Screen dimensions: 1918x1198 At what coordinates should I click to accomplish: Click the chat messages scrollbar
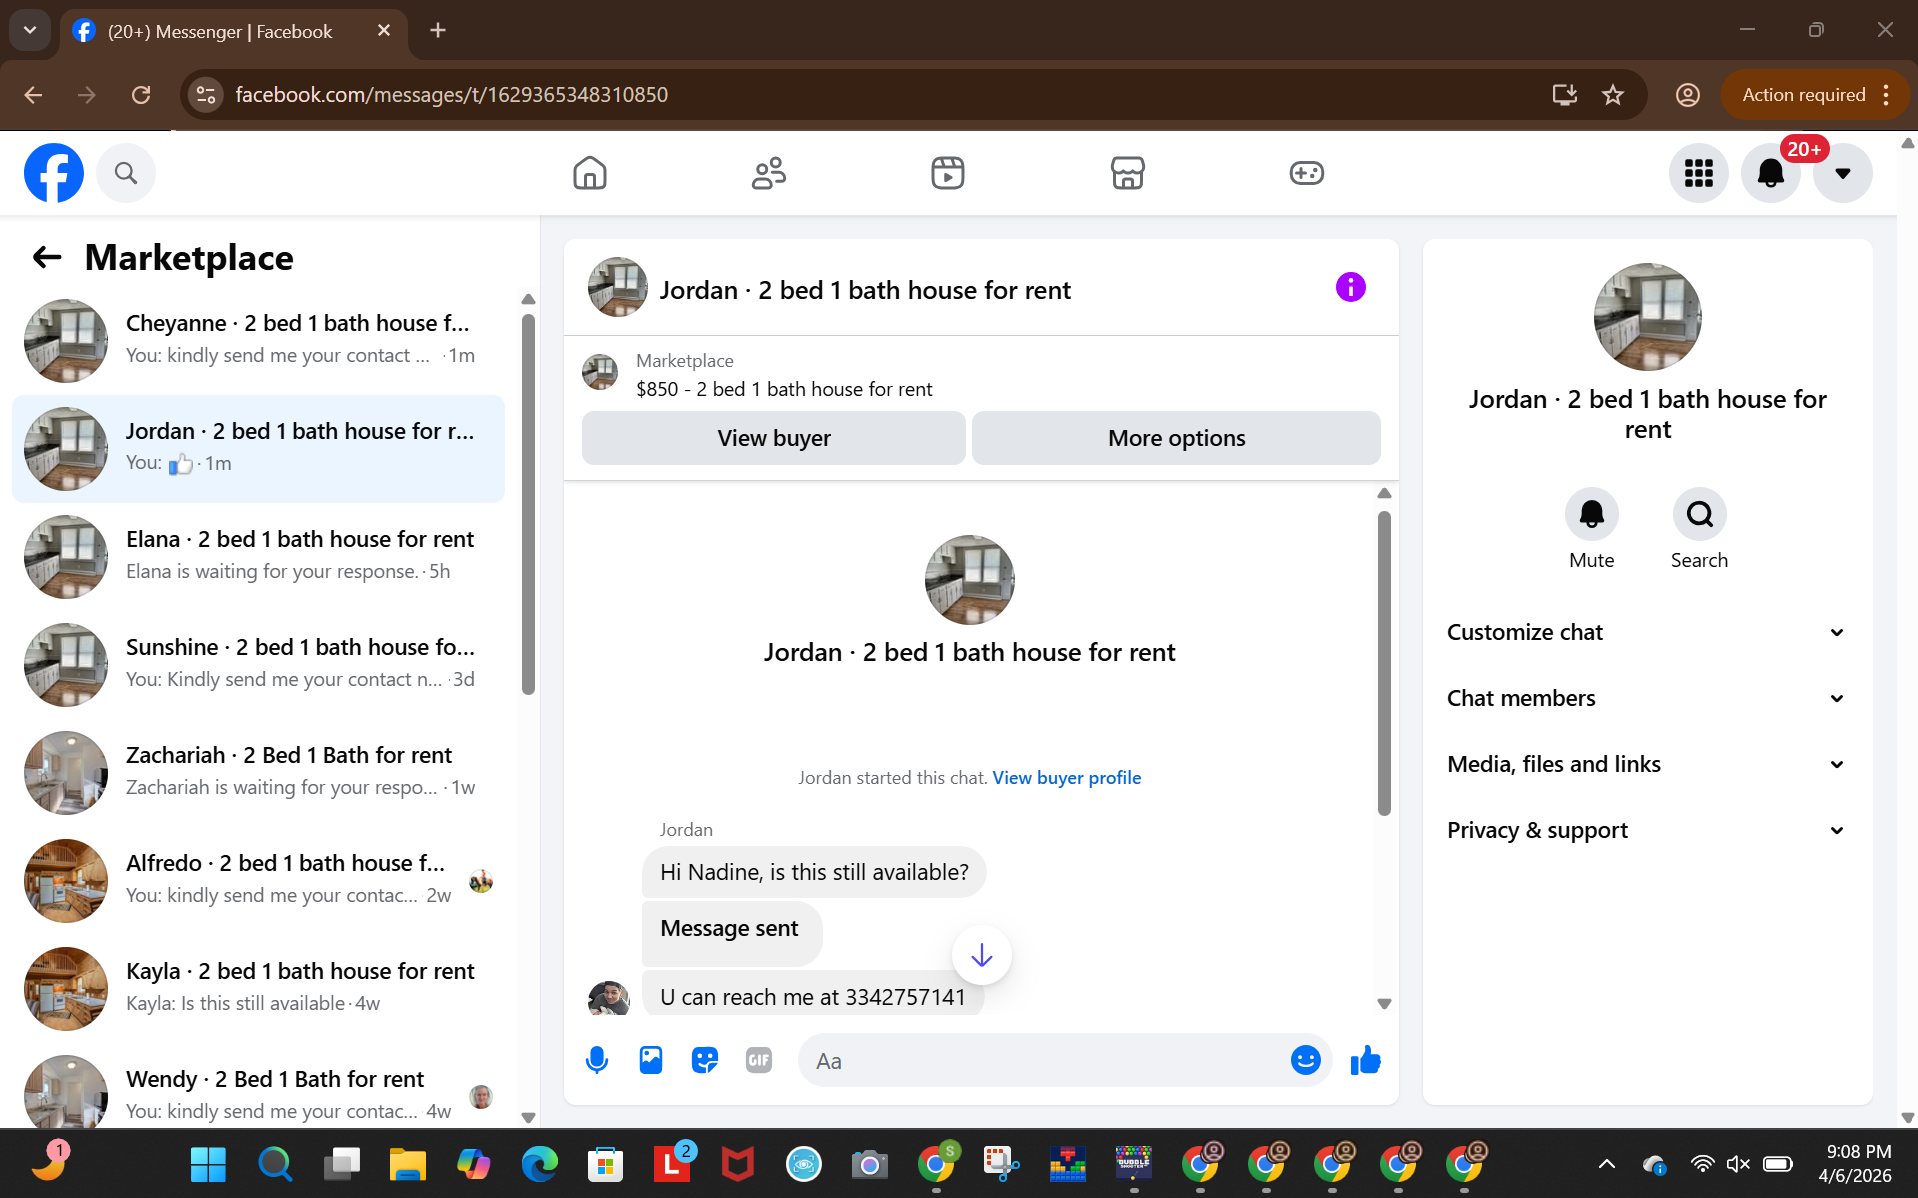point(1384,663)
